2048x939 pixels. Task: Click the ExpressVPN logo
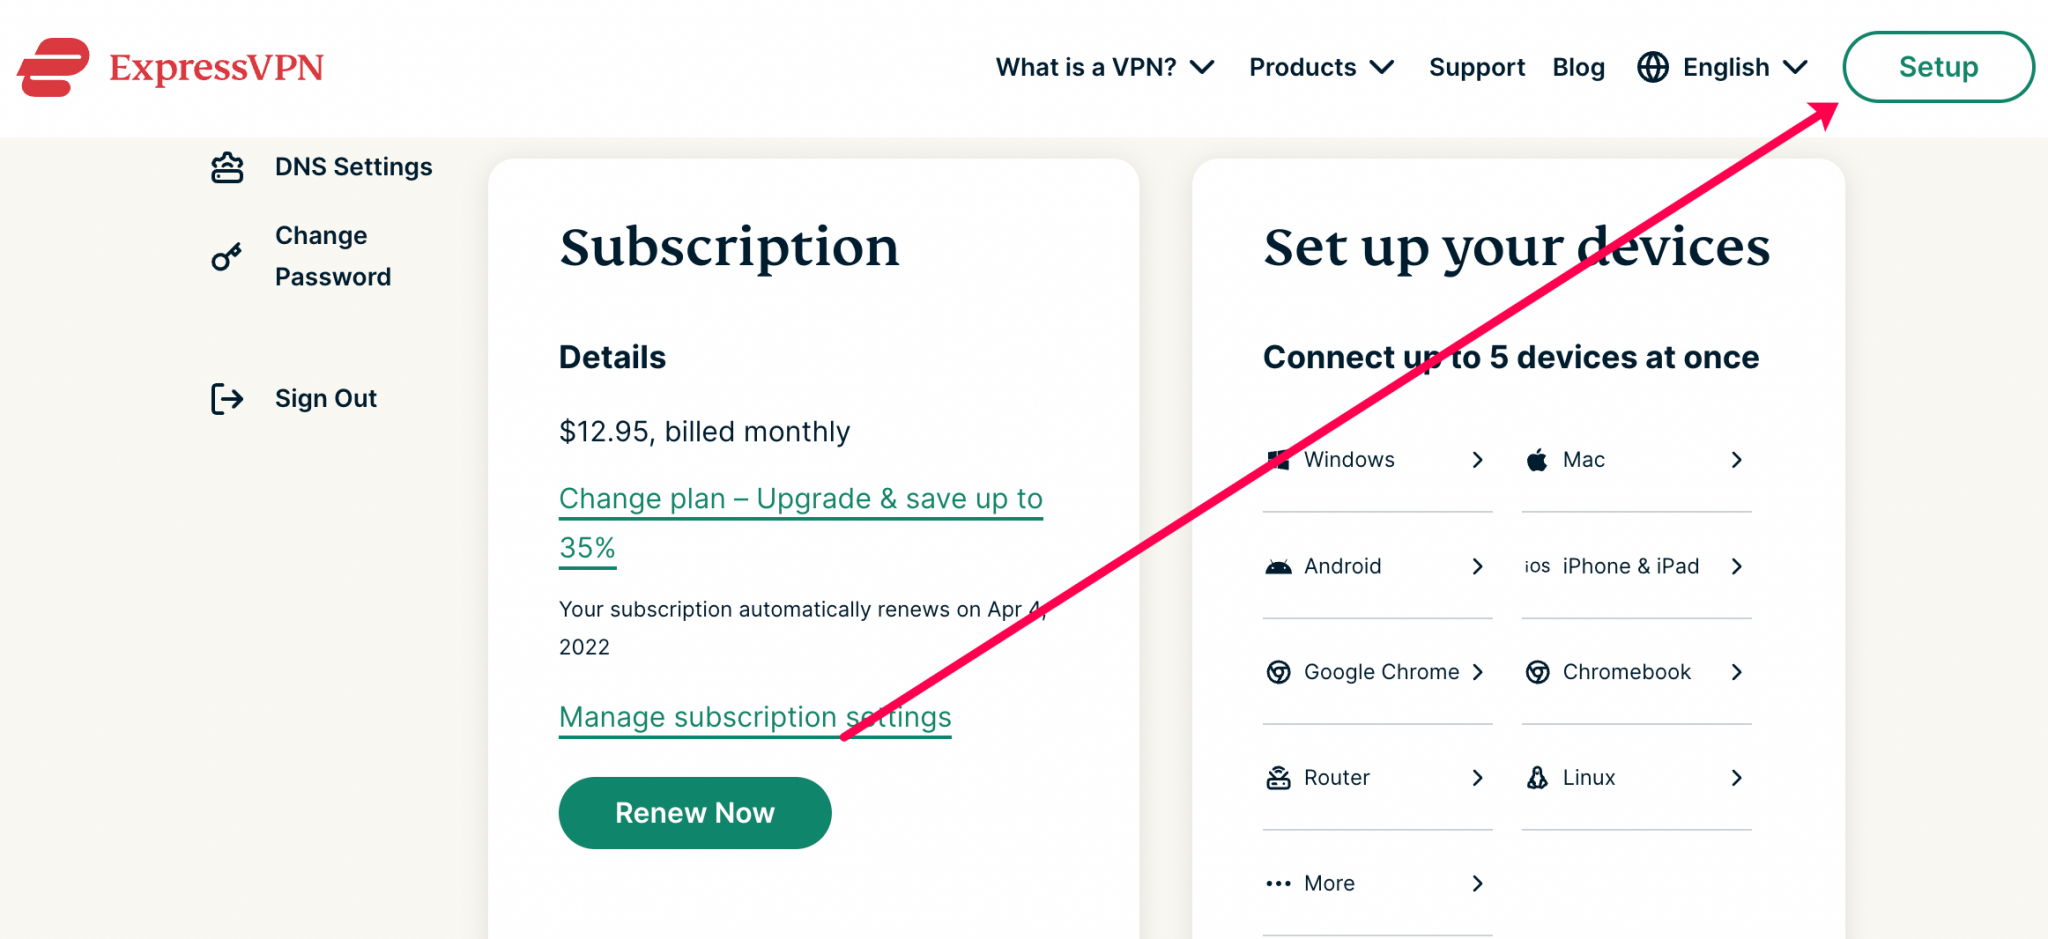(x=170, y=67)
